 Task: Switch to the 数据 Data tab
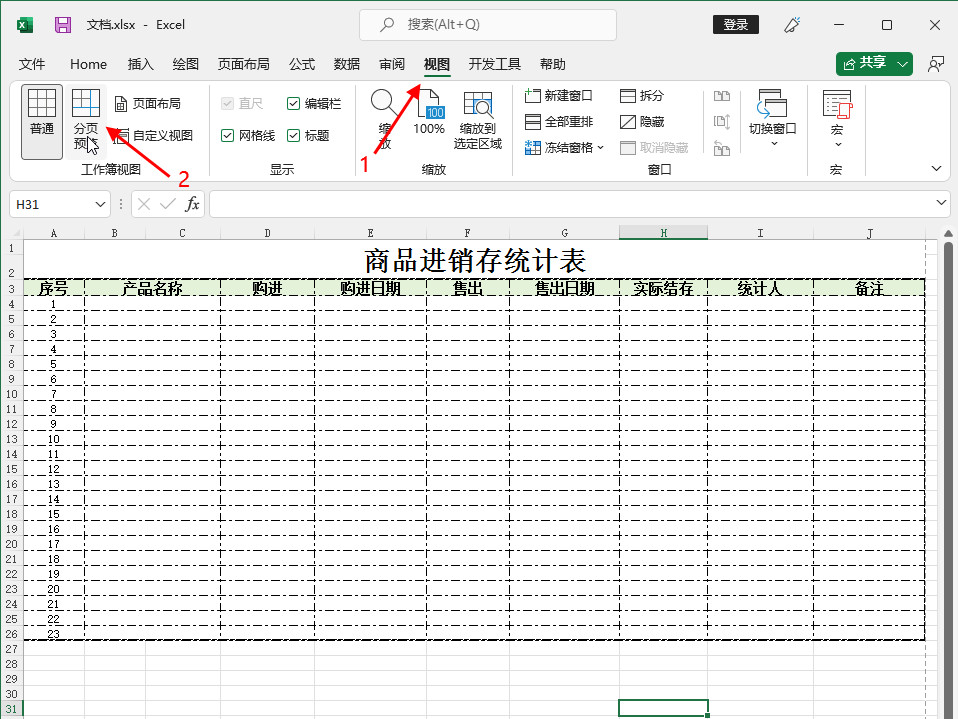[346, 64]
